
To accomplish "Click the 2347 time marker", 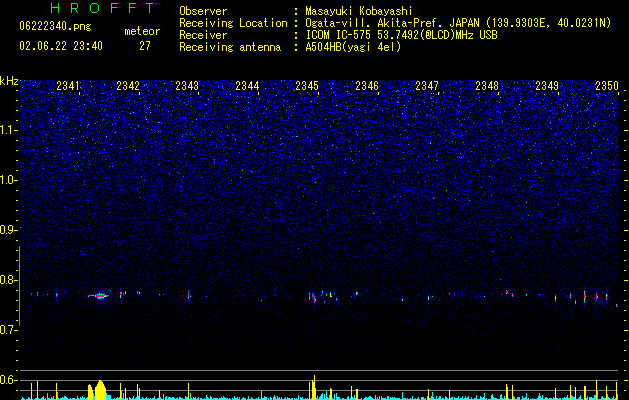I will coord(427,86).
